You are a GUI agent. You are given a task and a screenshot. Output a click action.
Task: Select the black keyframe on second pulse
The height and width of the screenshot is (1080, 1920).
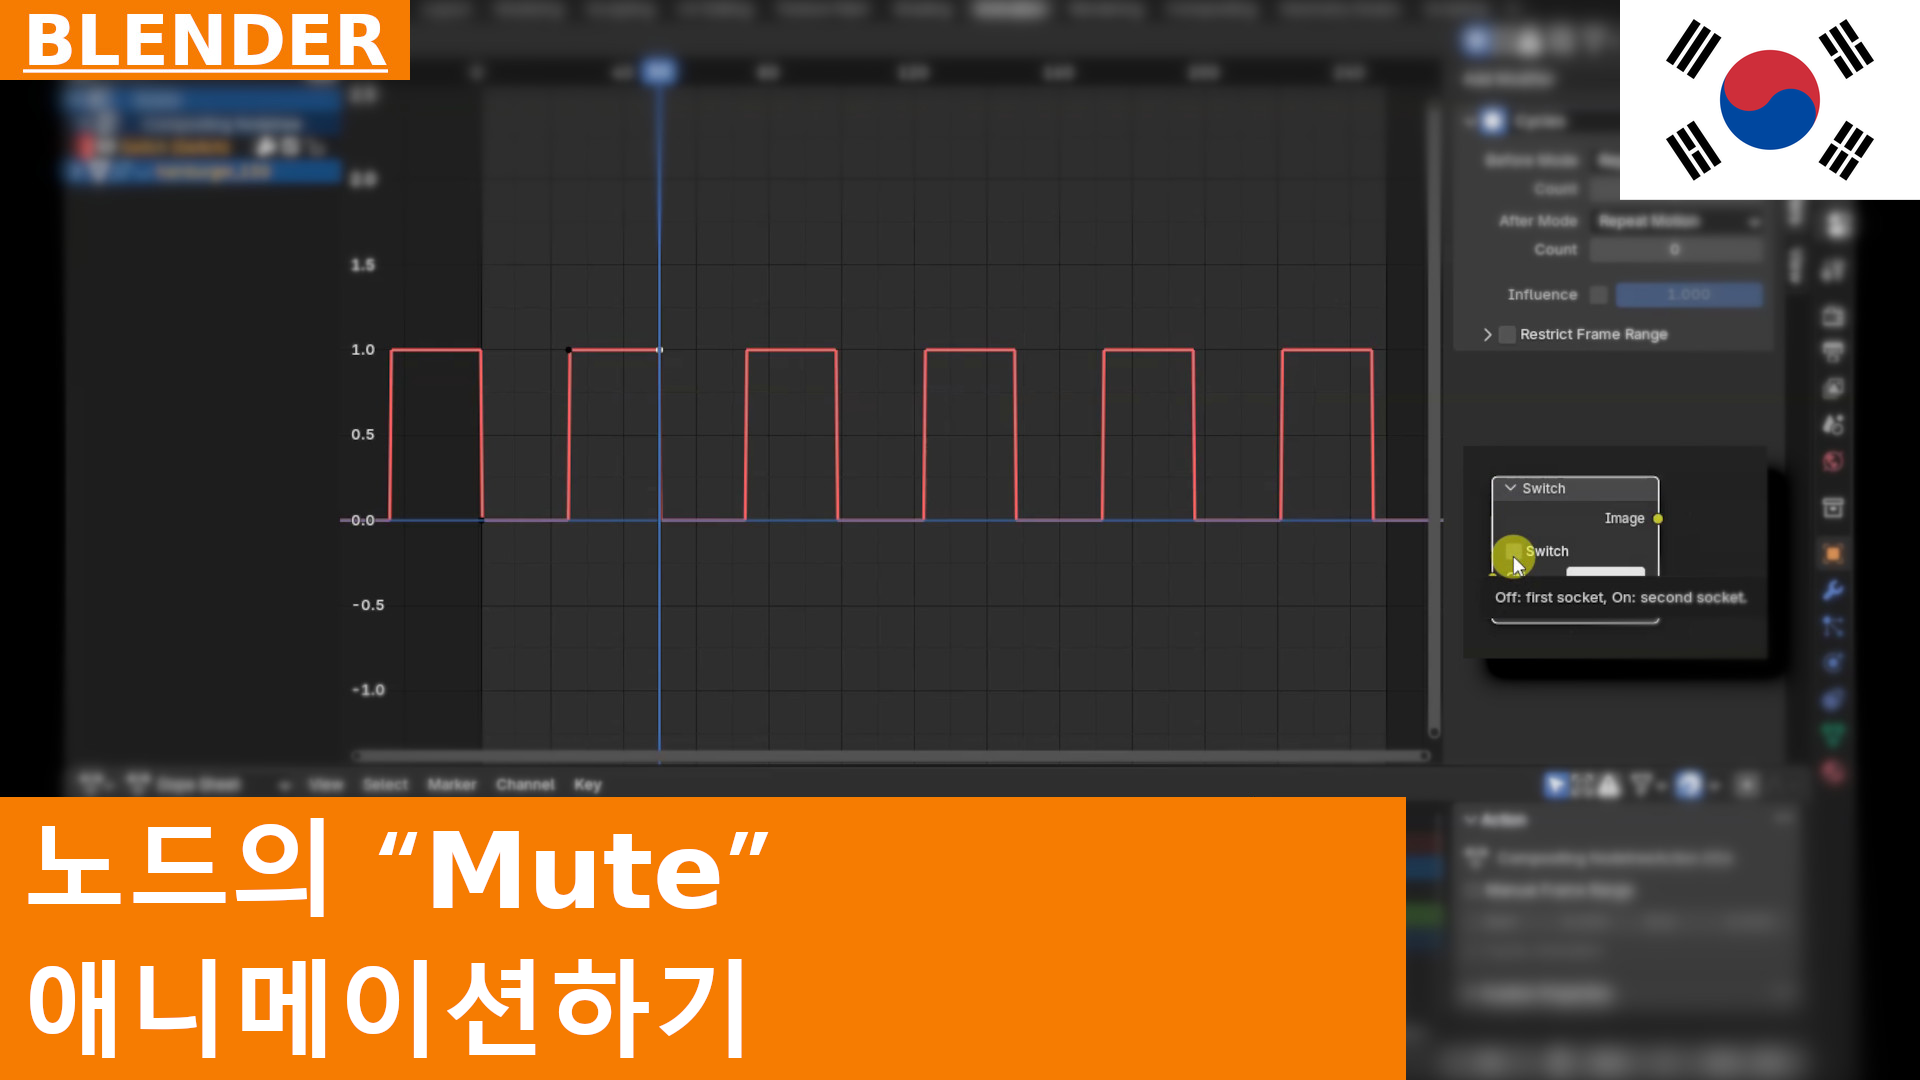pyautogui.click(x=569, y=350)
